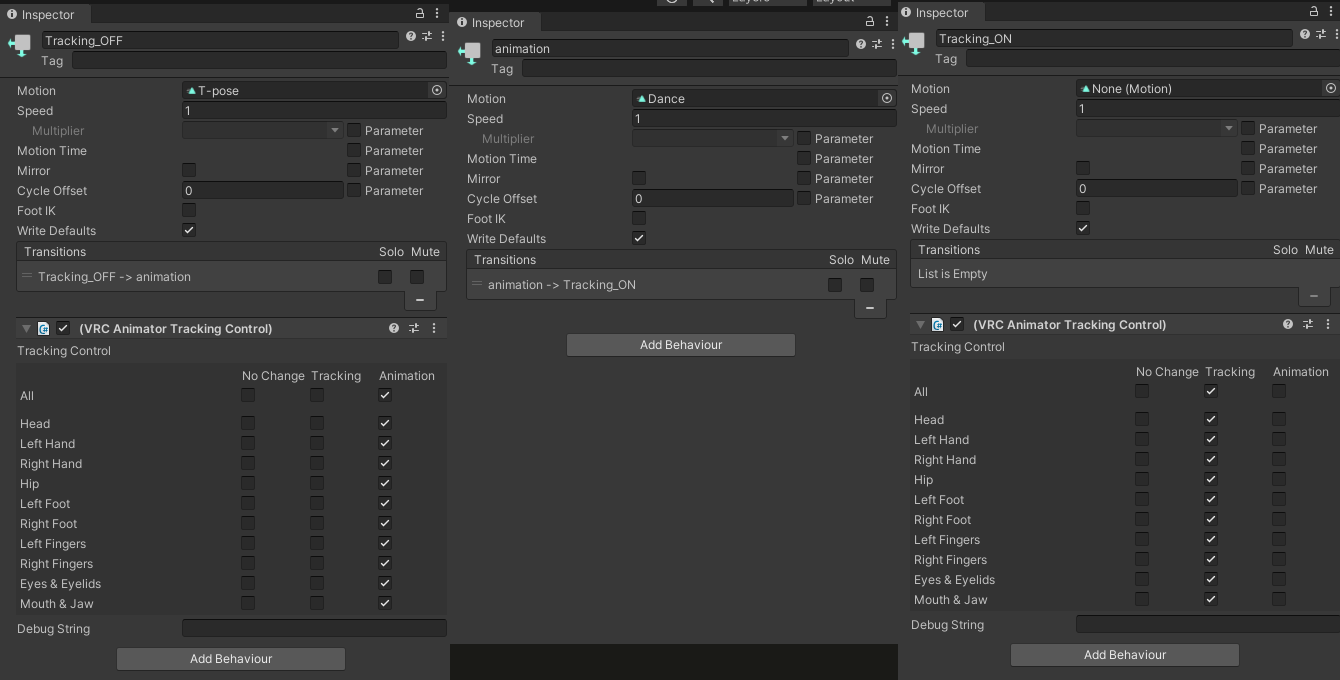Open help icon beside Tracking_OFF name field
The width and height of the screenshot is (1340, 680).
click(410, 36)
